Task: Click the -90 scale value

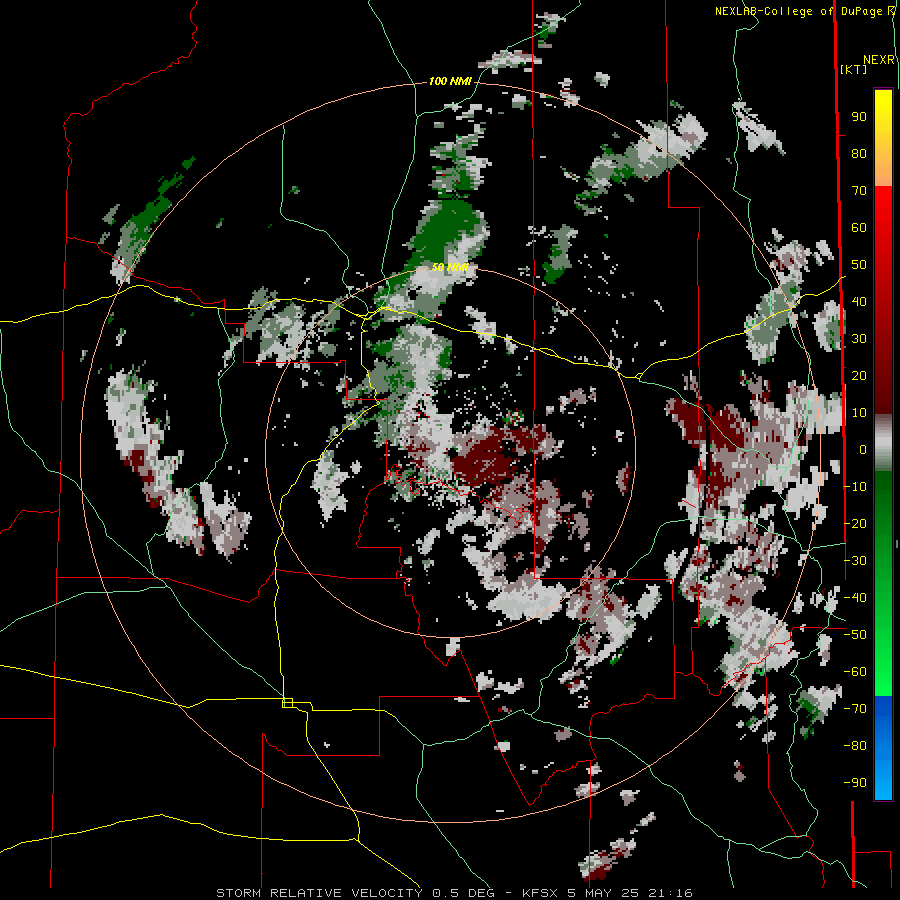Action: (x=855, y=783)
